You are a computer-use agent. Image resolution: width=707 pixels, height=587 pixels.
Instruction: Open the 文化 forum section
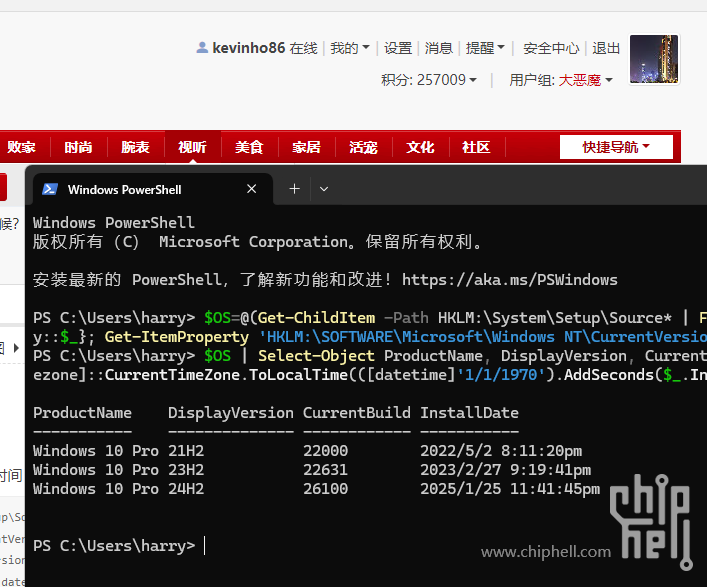420,147
